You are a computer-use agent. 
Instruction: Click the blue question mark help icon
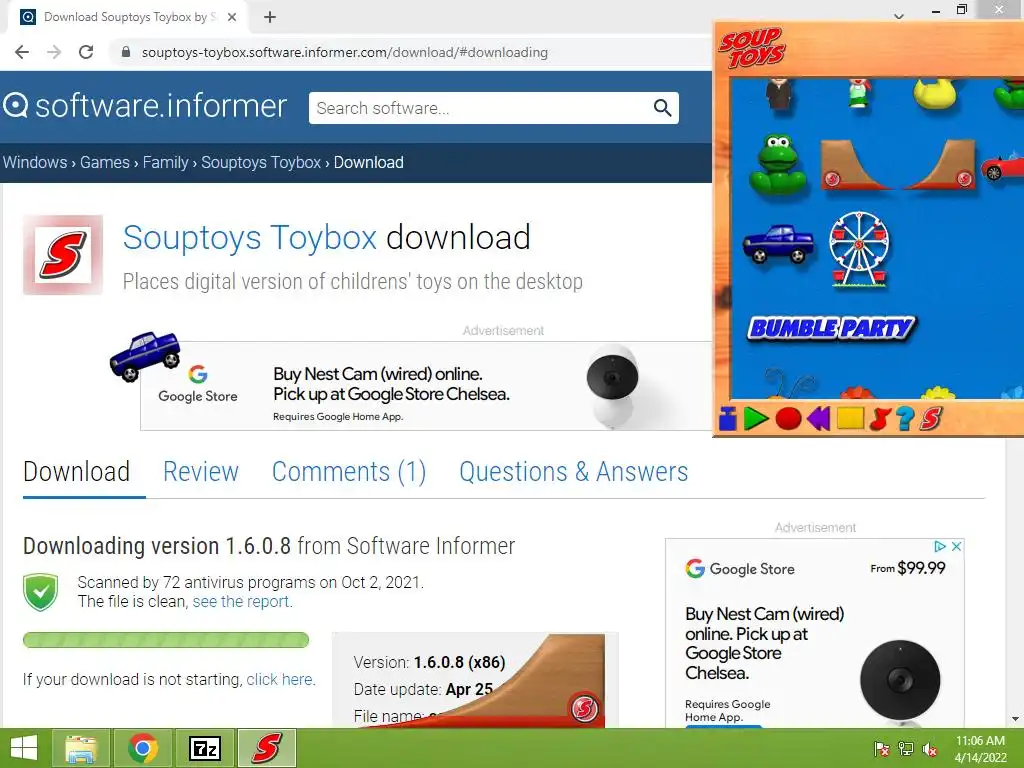click(x=904, y=419)
